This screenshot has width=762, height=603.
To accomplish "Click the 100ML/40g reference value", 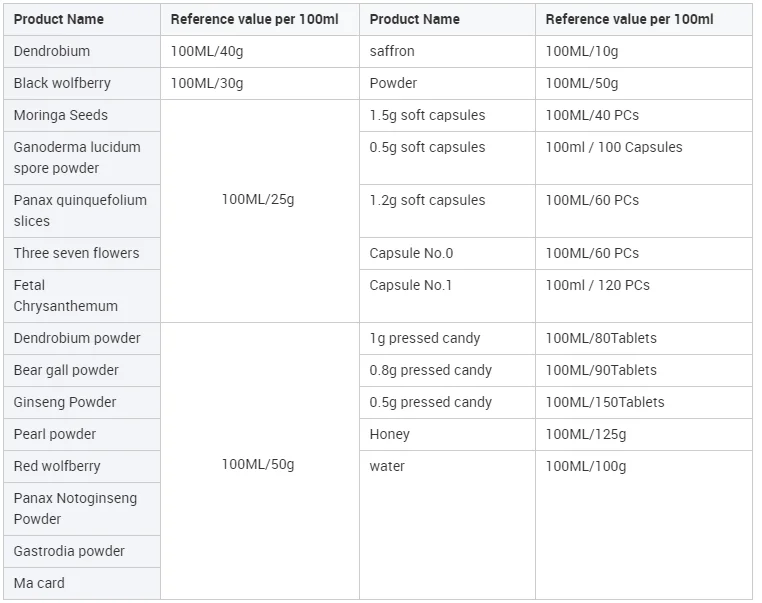I will (x=207, y=51).
